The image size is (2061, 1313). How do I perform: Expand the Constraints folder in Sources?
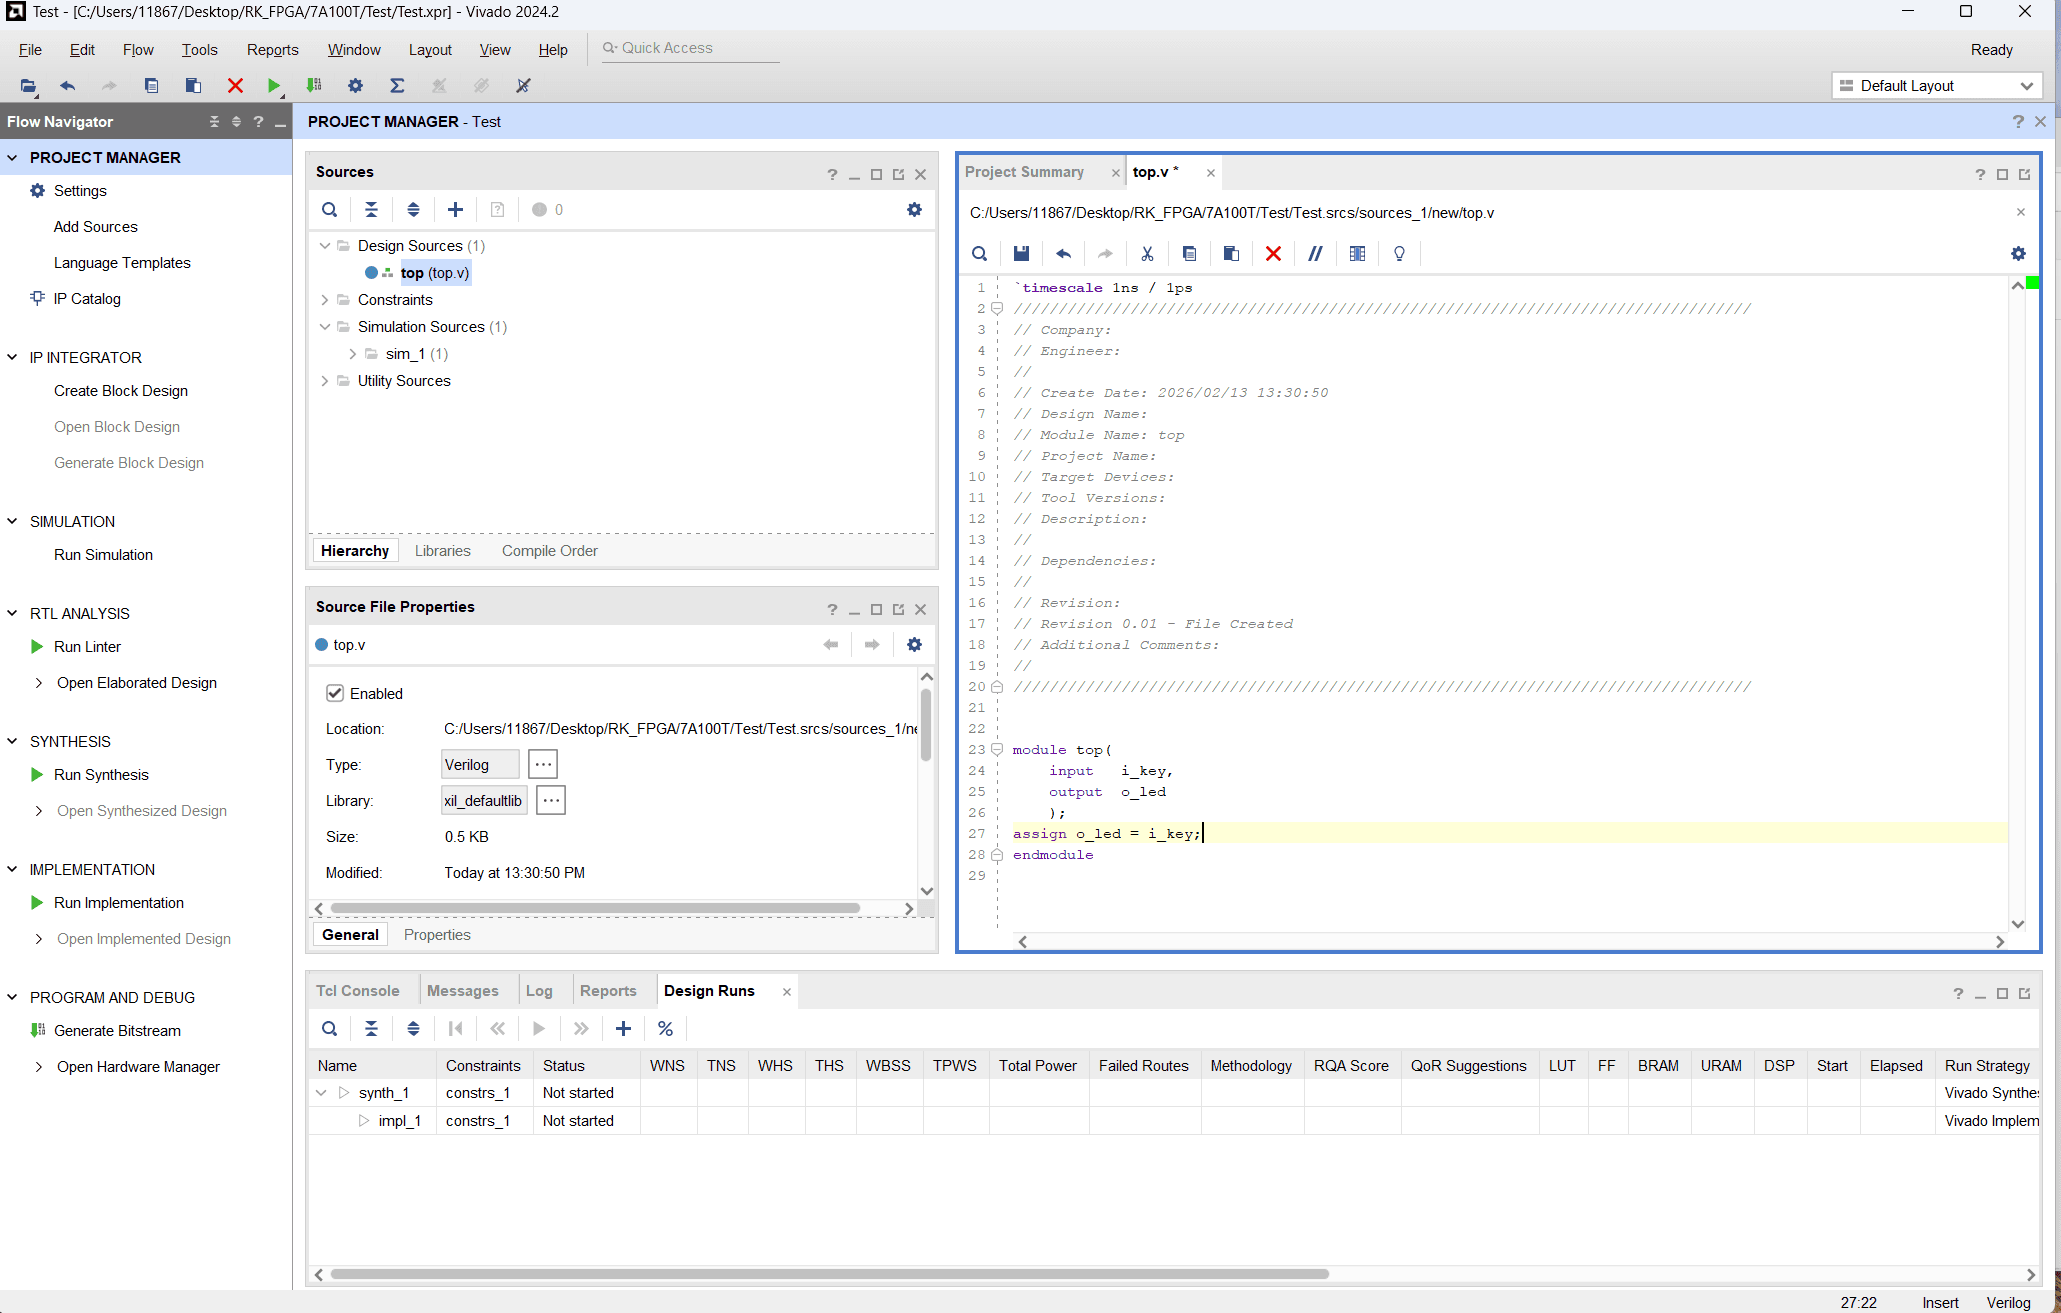pos(325,300)
